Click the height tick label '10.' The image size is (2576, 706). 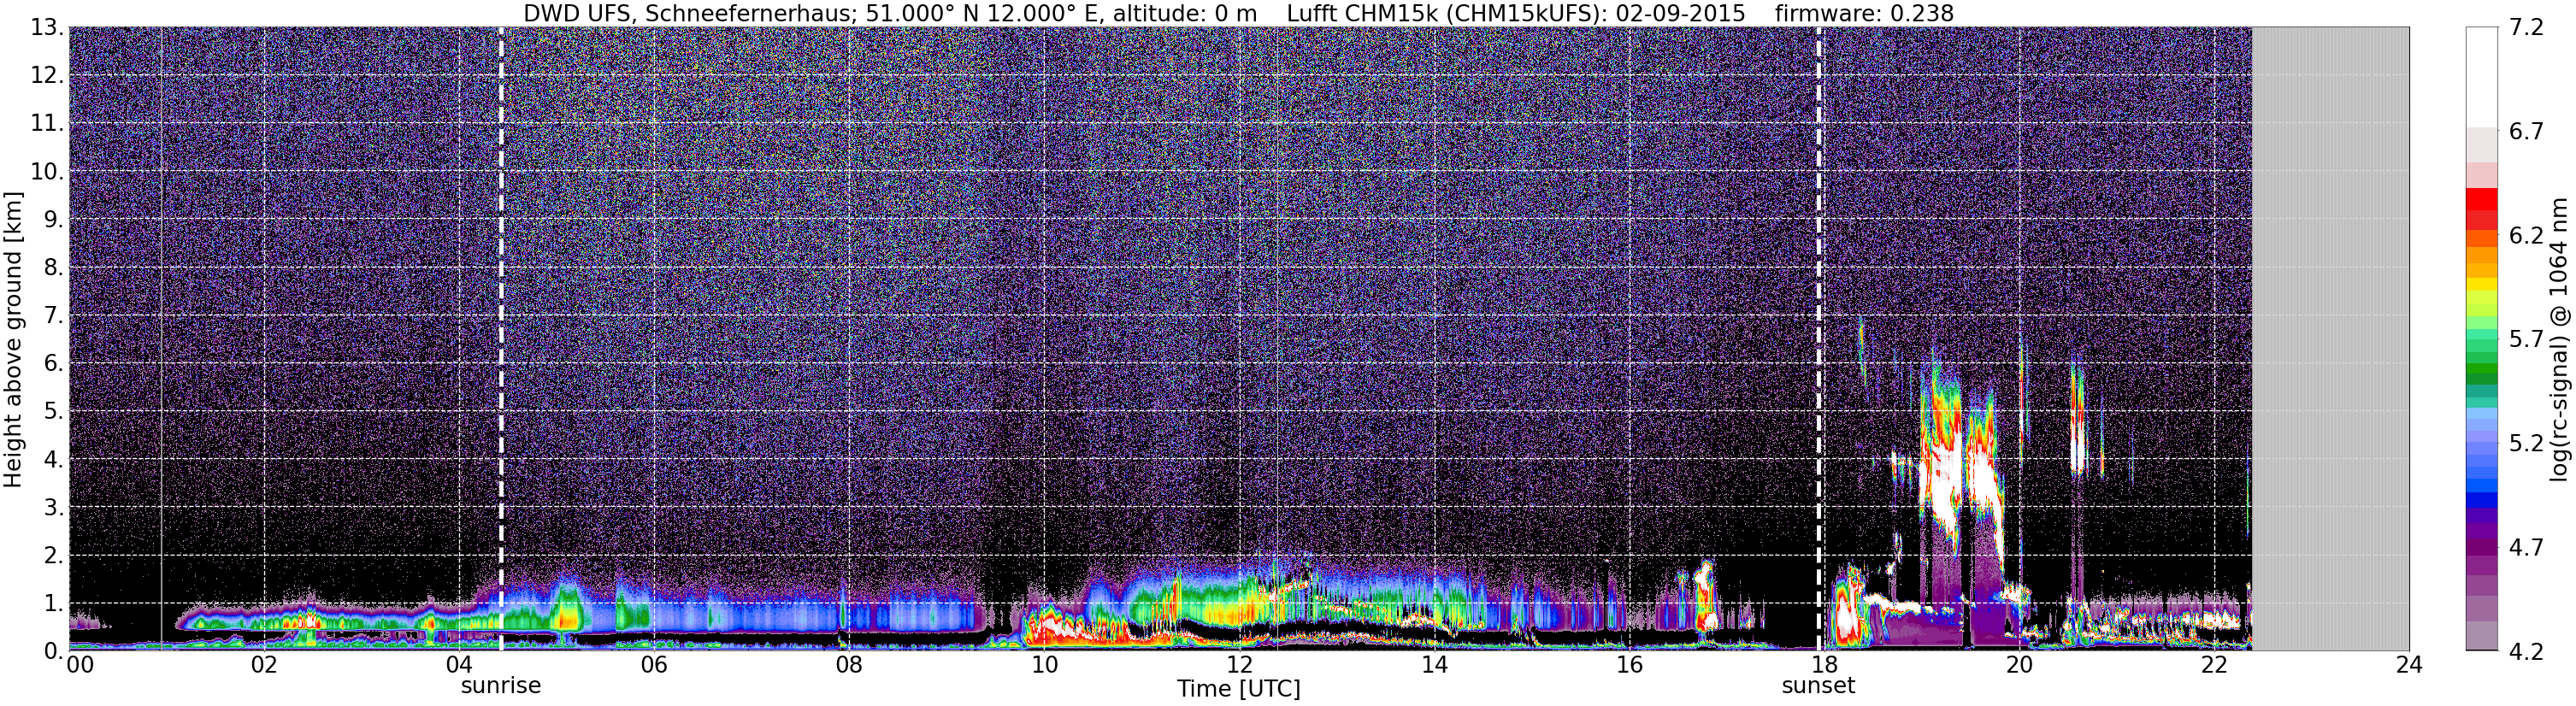47,172
